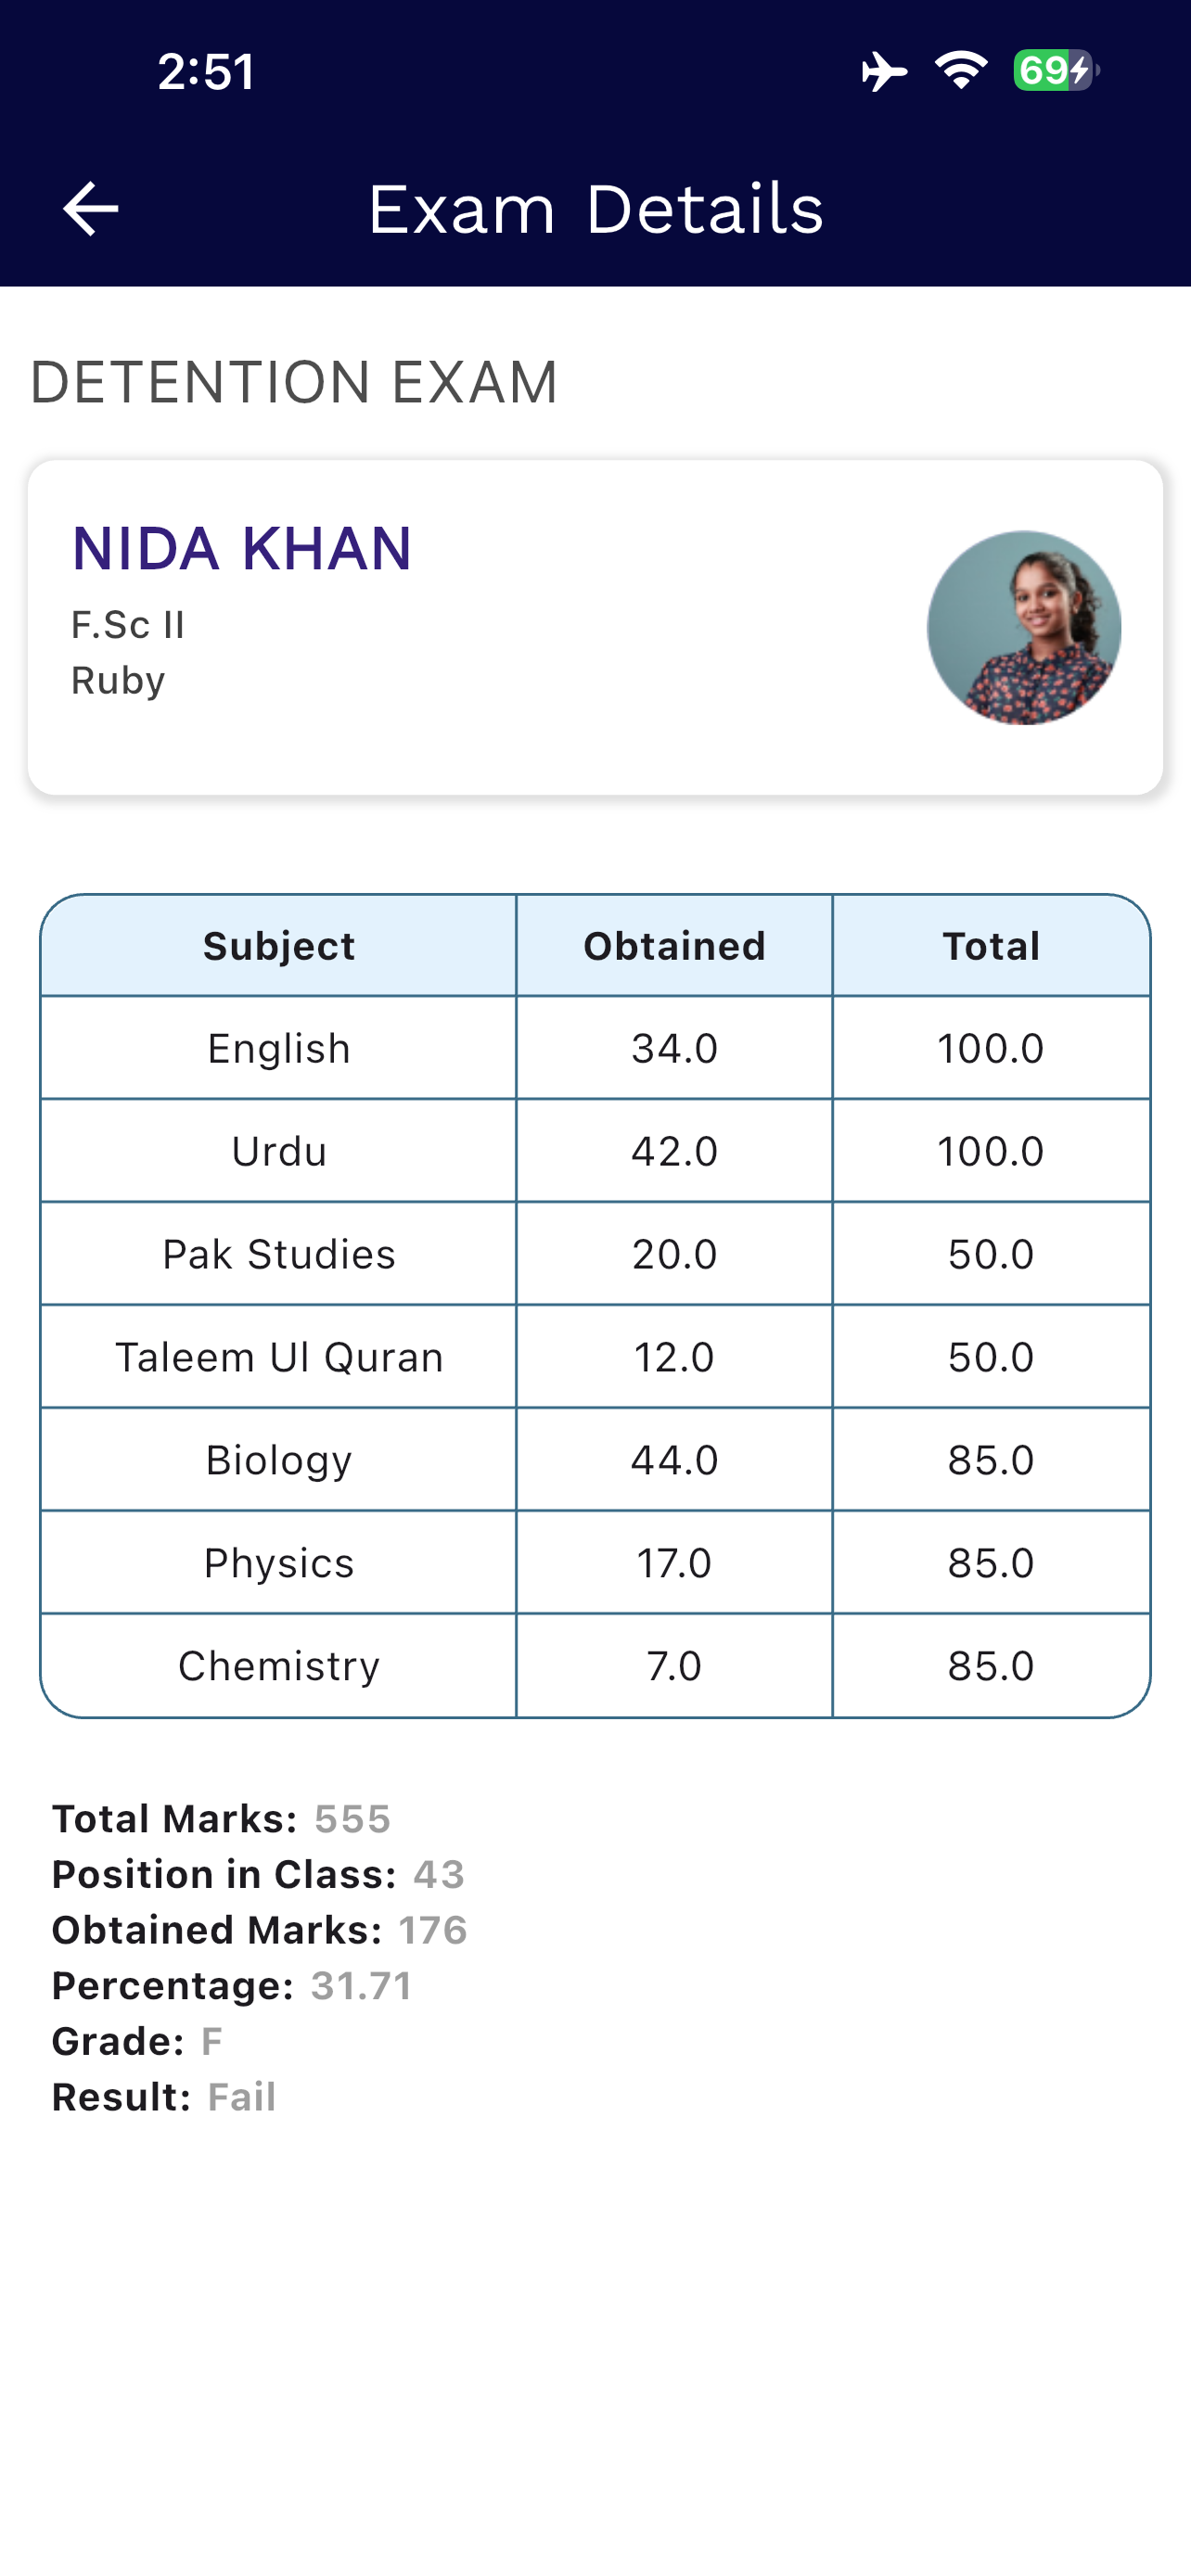
Task: Select the NIDA KHAN student name
Action: 241,548
